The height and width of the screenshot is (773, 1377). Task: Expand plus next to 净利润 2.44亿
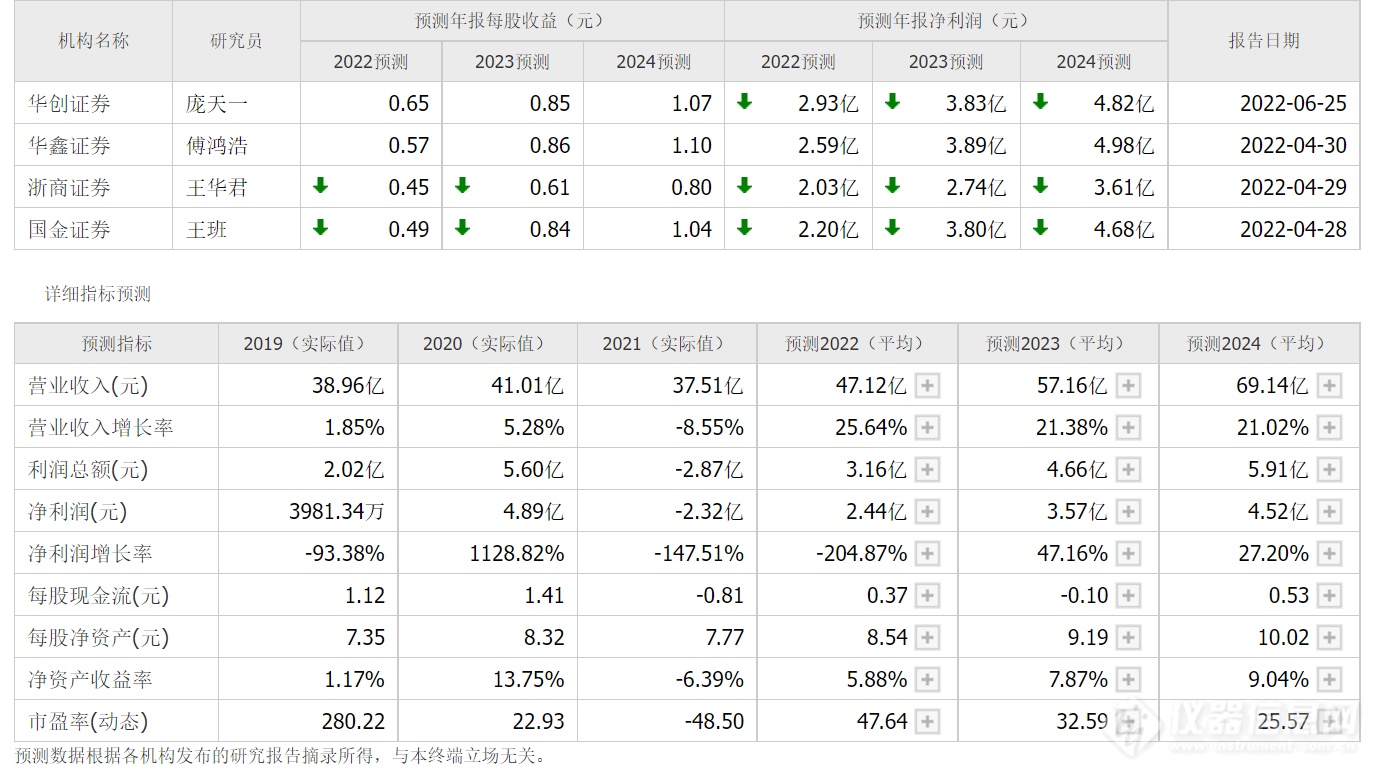point(928,512)
